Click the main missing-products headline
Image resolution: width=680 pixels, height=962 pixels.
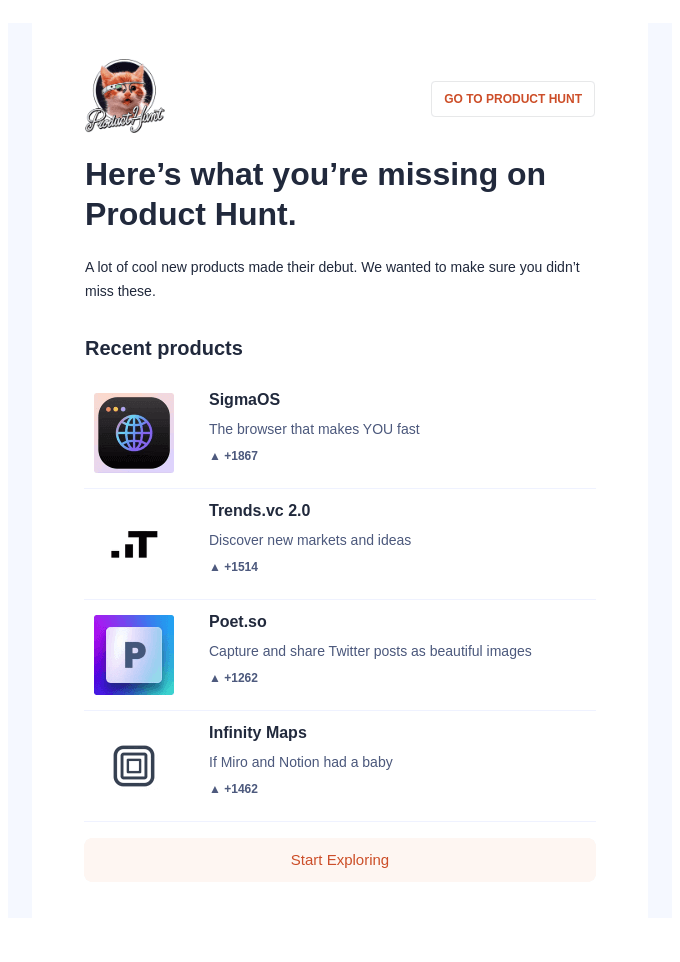click(315, 194)
